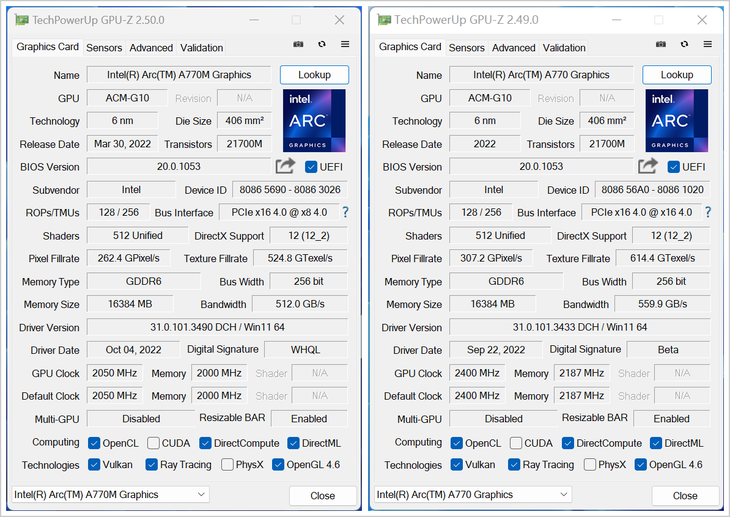Open the hamburger menu in GPU-Z 2.49.0
Screen dimensions: 730x517
708,44
